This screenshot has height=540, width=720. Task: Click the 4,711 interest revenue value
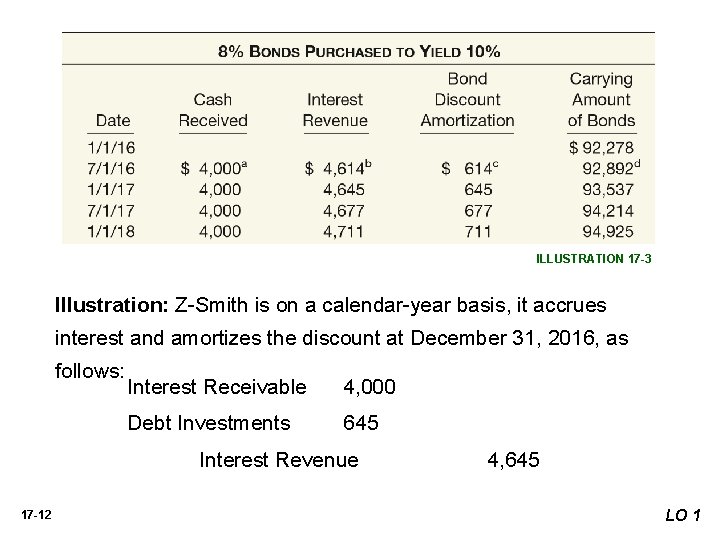click(x=345, y=231)
